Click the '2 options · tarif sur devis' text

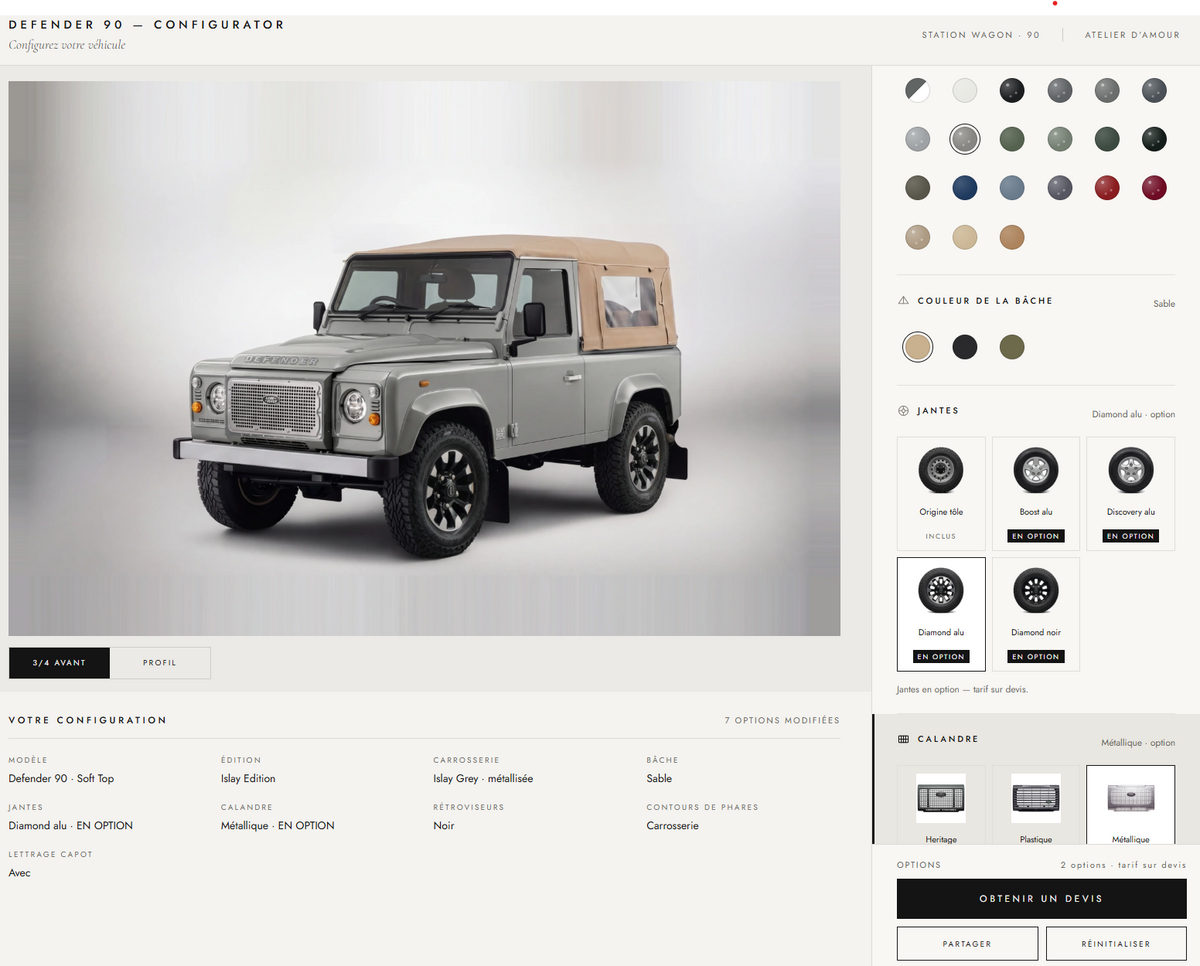(x=1123, y=865)
